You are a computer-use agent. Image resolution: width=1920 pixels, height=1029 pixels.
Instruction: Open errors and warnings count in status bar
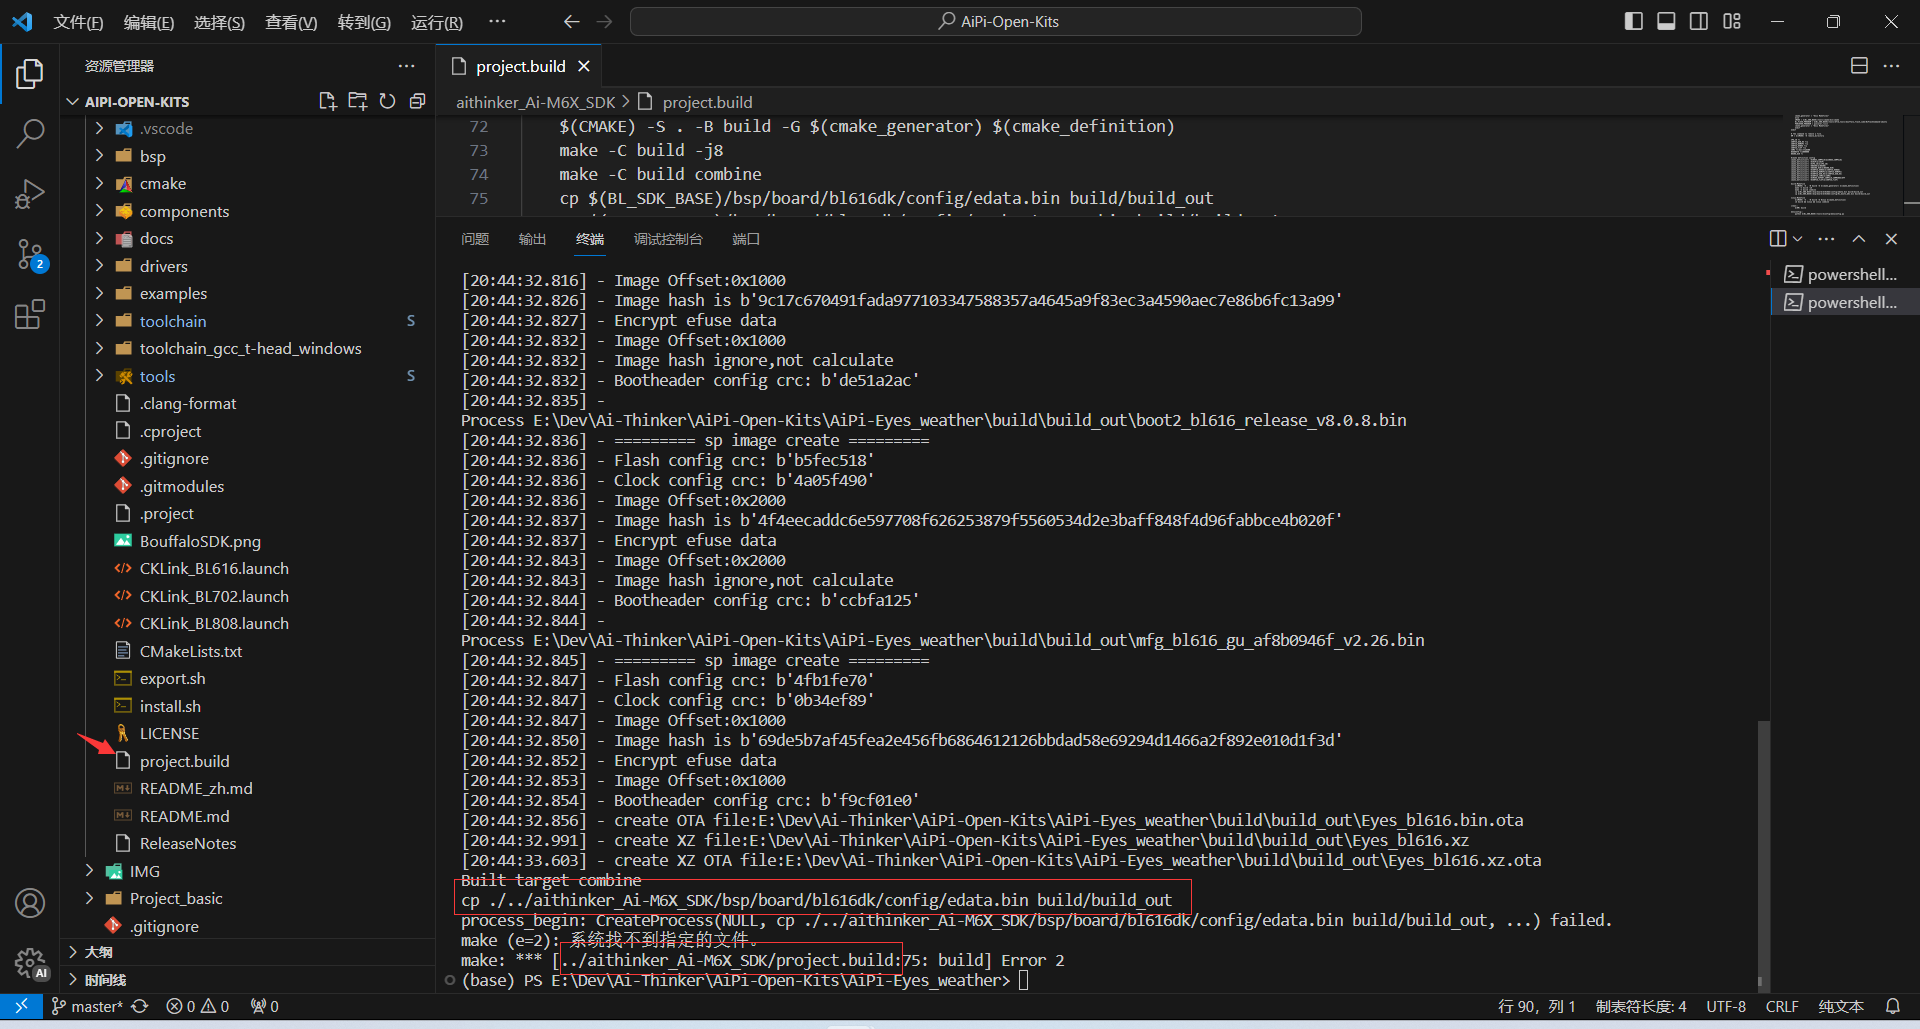pyautogui.click(x=198, y=1006)
